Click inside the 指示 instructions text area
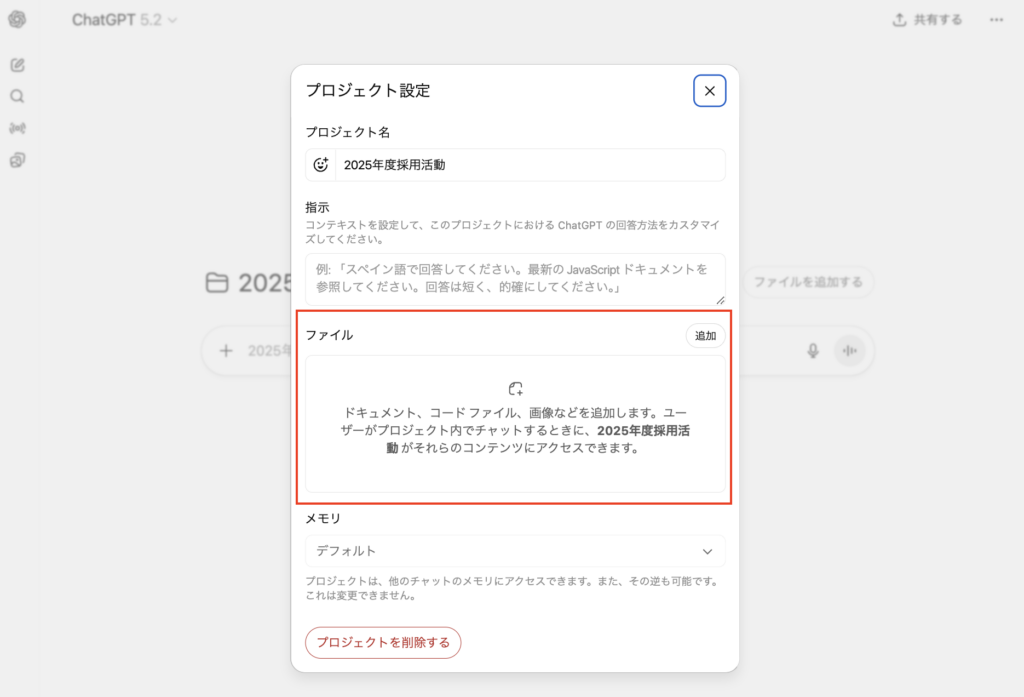 (x=515, y=279)
